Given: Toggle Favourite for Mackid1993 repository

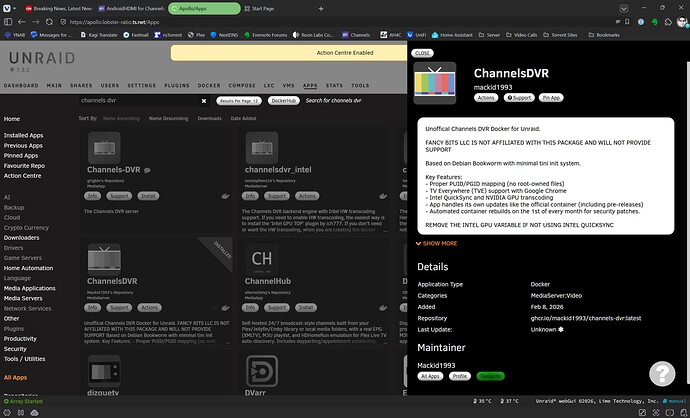Looking at the screenshot, I should pos(490,376).
